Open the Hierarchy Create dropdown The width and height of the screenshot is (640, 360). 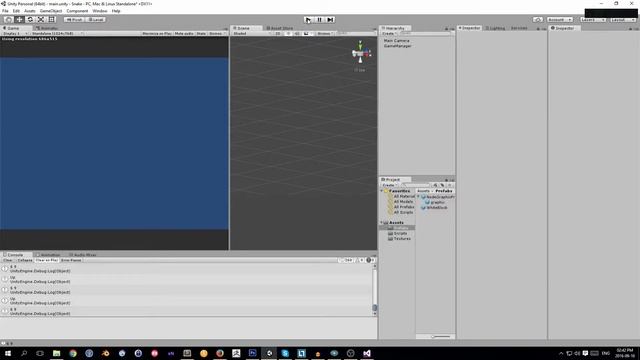(389, 33)
